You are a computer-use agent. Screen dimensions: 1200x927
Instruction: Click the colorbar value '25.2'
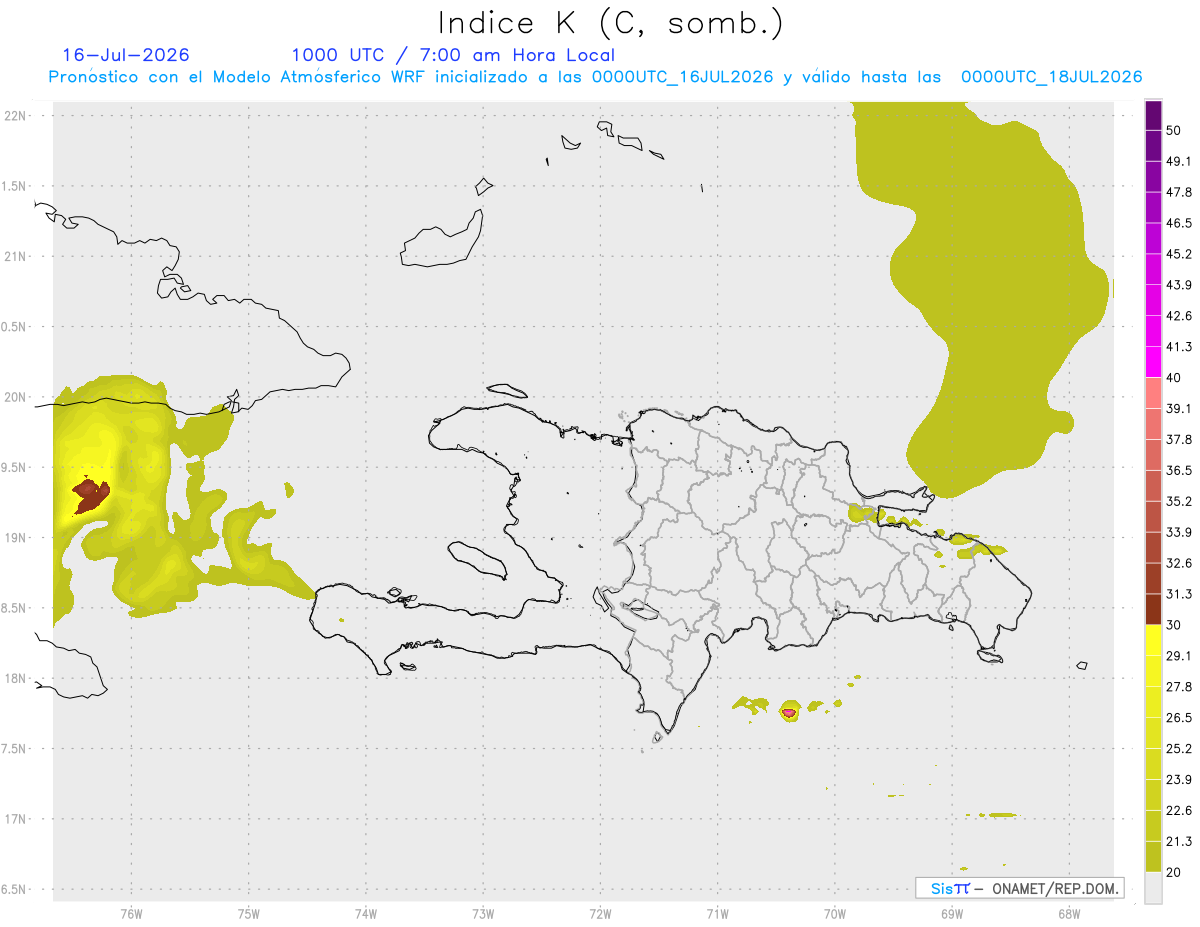(1179, 749)
